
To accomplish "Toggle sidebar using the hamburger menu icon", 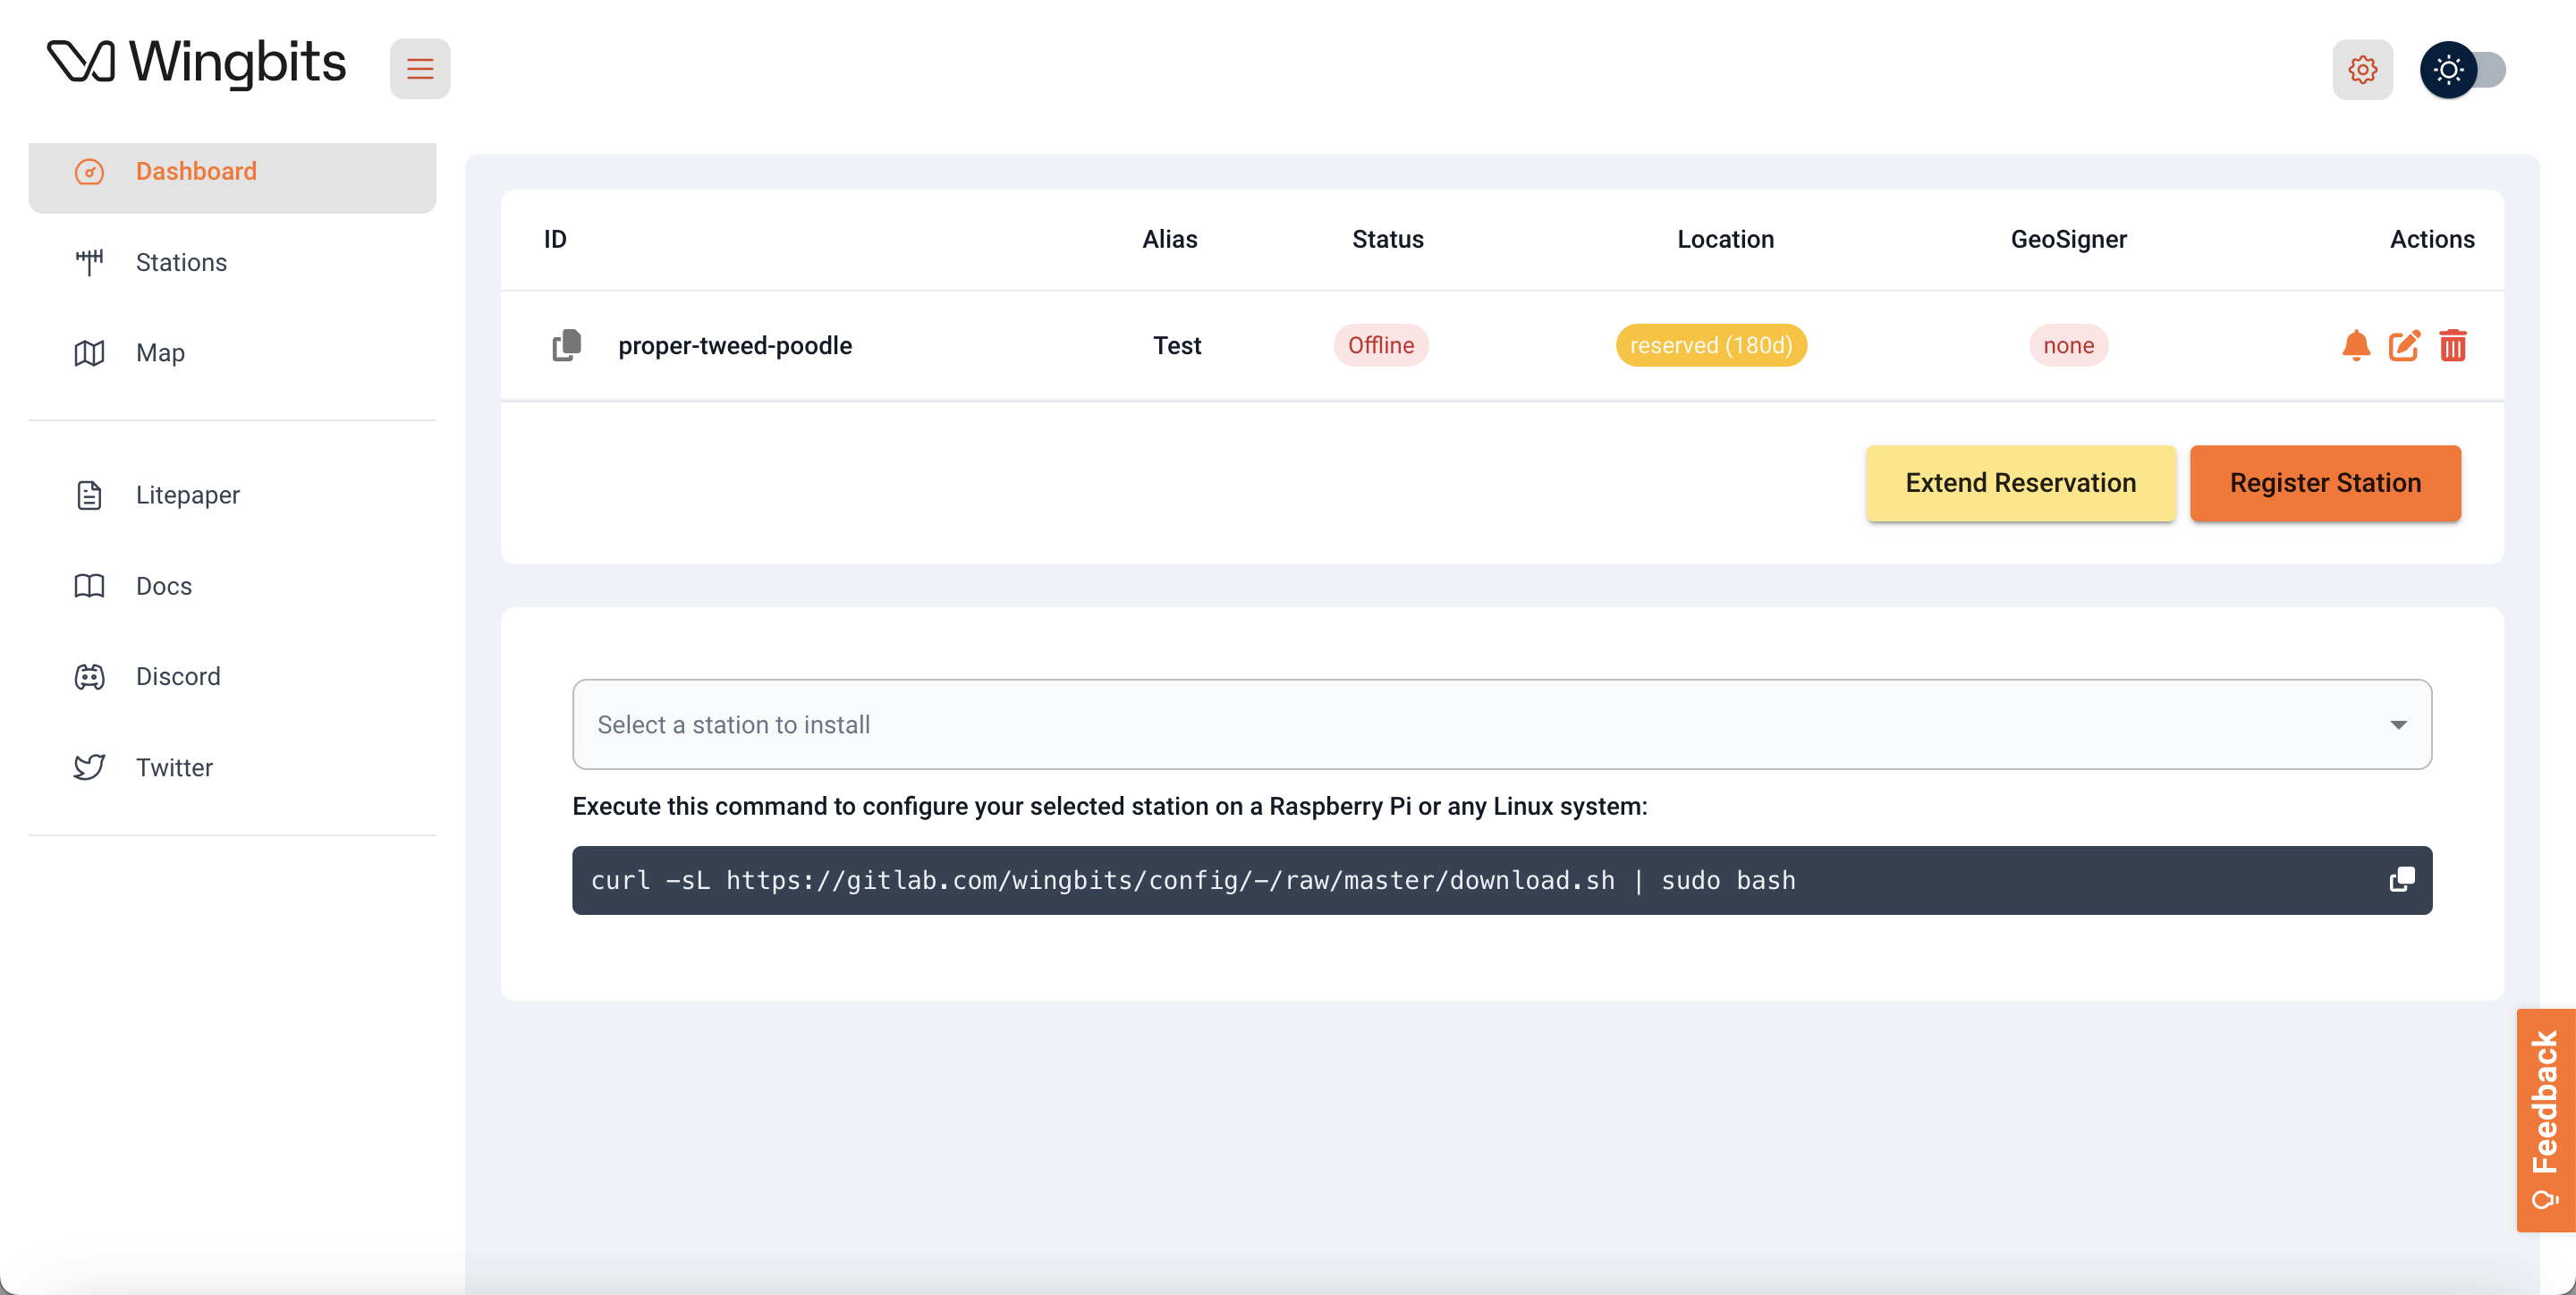I will [420, 69].
